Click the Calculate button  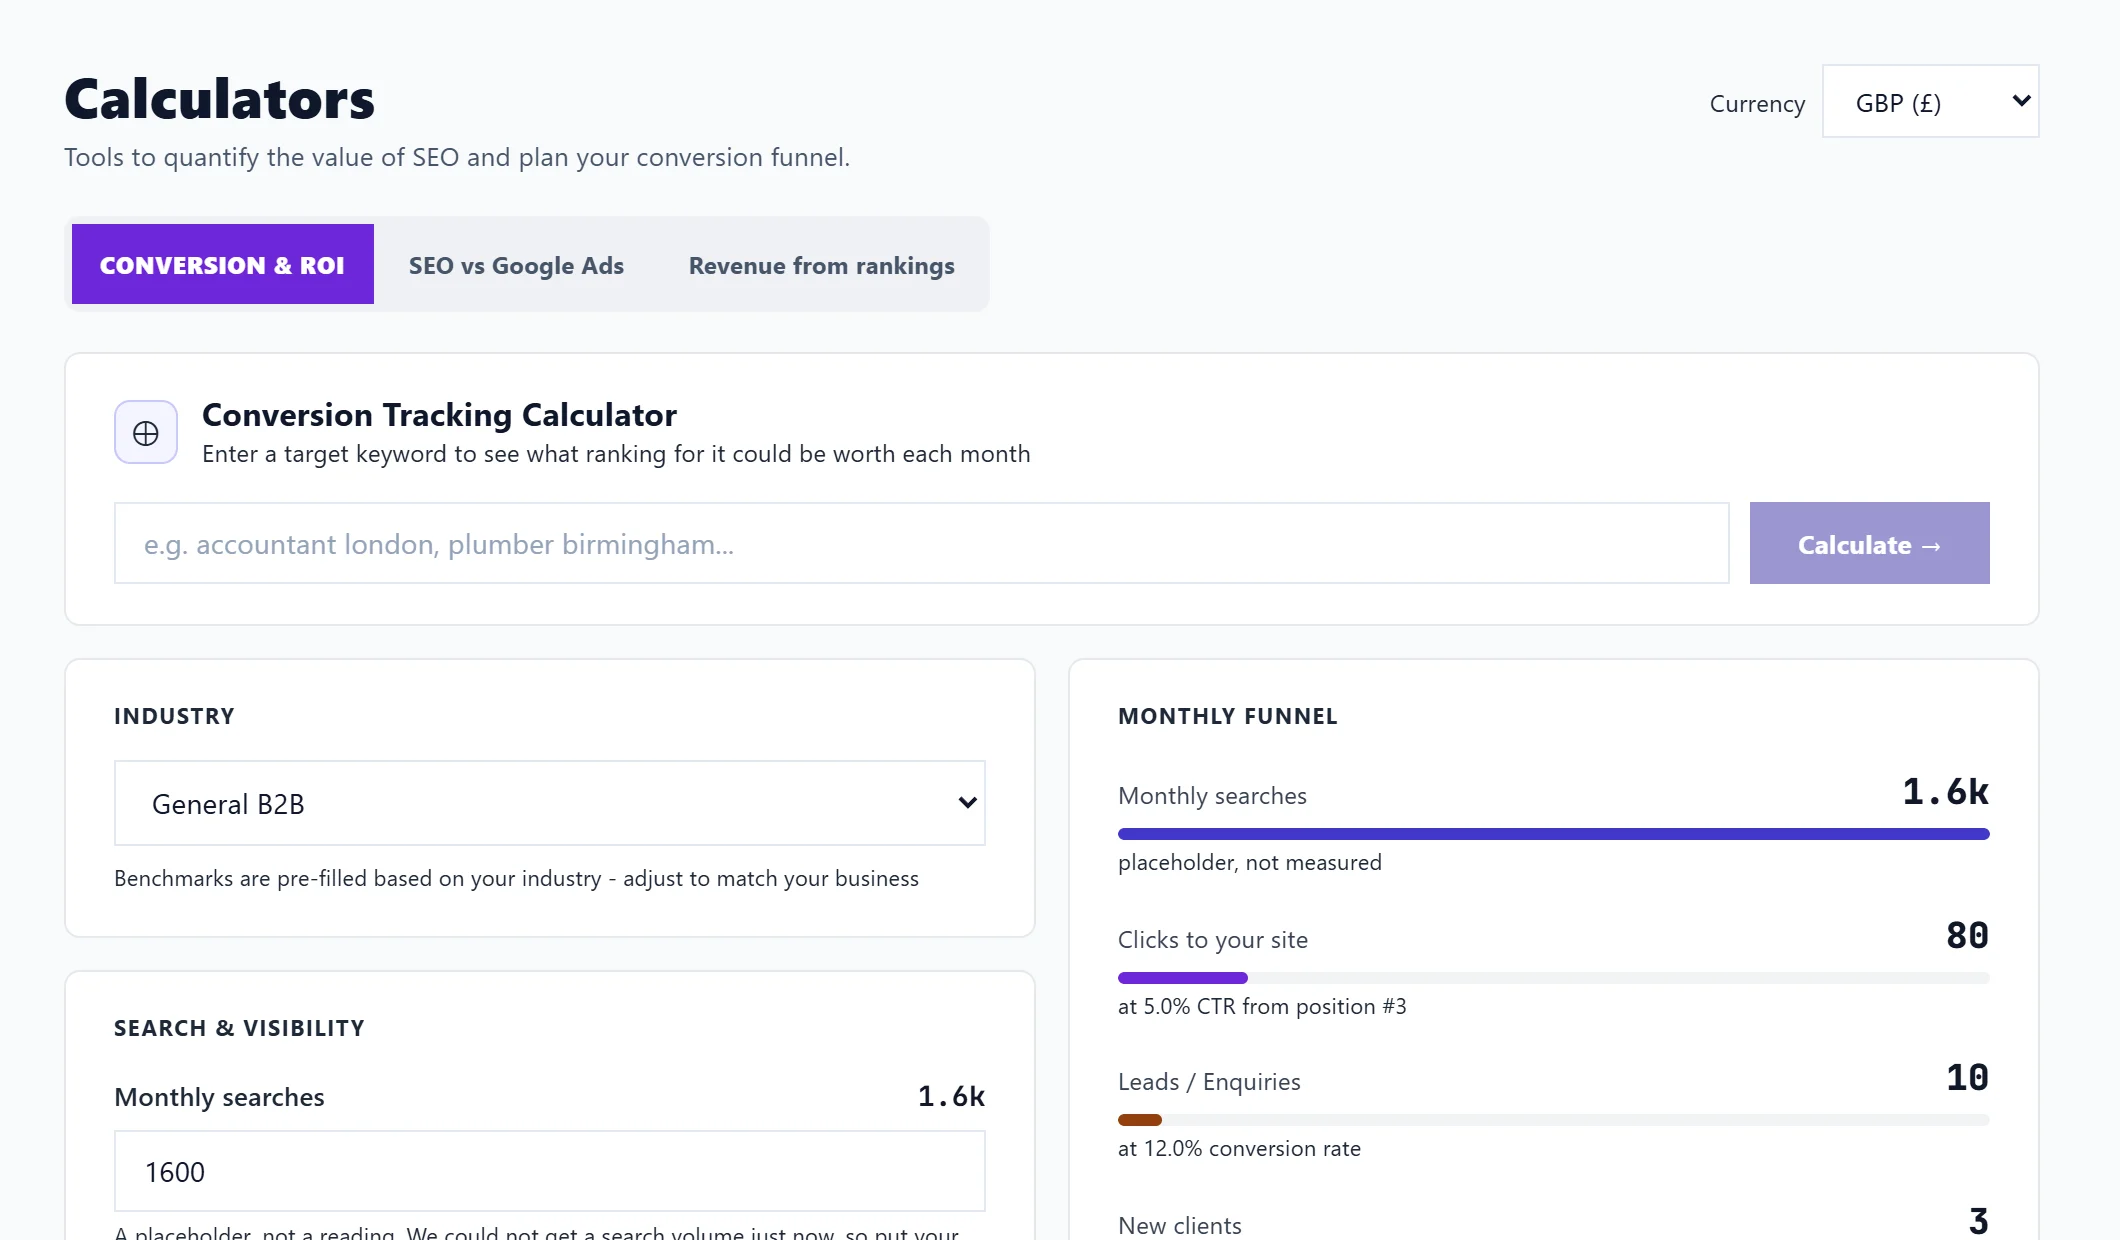tap(1869, 544)
